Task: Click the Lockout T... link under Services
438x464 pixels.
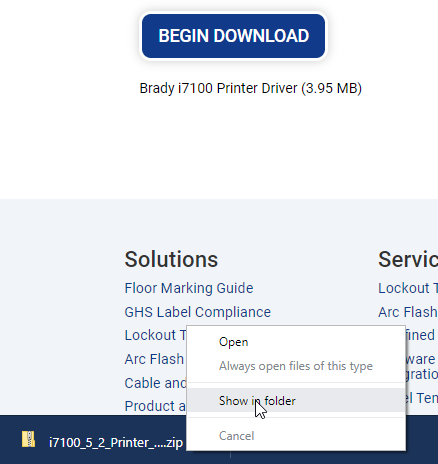Action: 408,288
